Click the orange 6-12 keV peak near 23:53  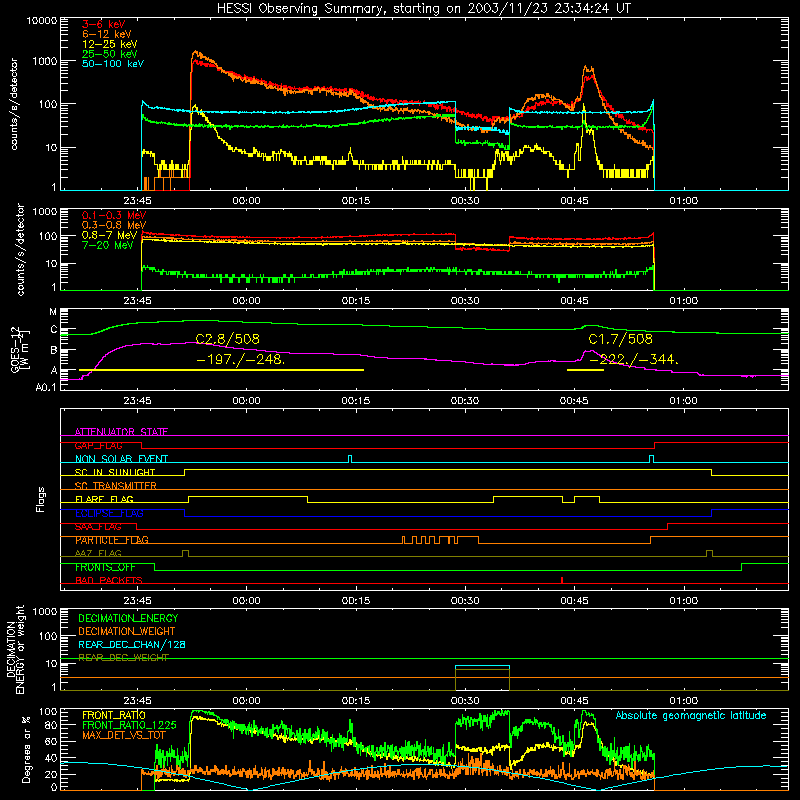[196, 53]
